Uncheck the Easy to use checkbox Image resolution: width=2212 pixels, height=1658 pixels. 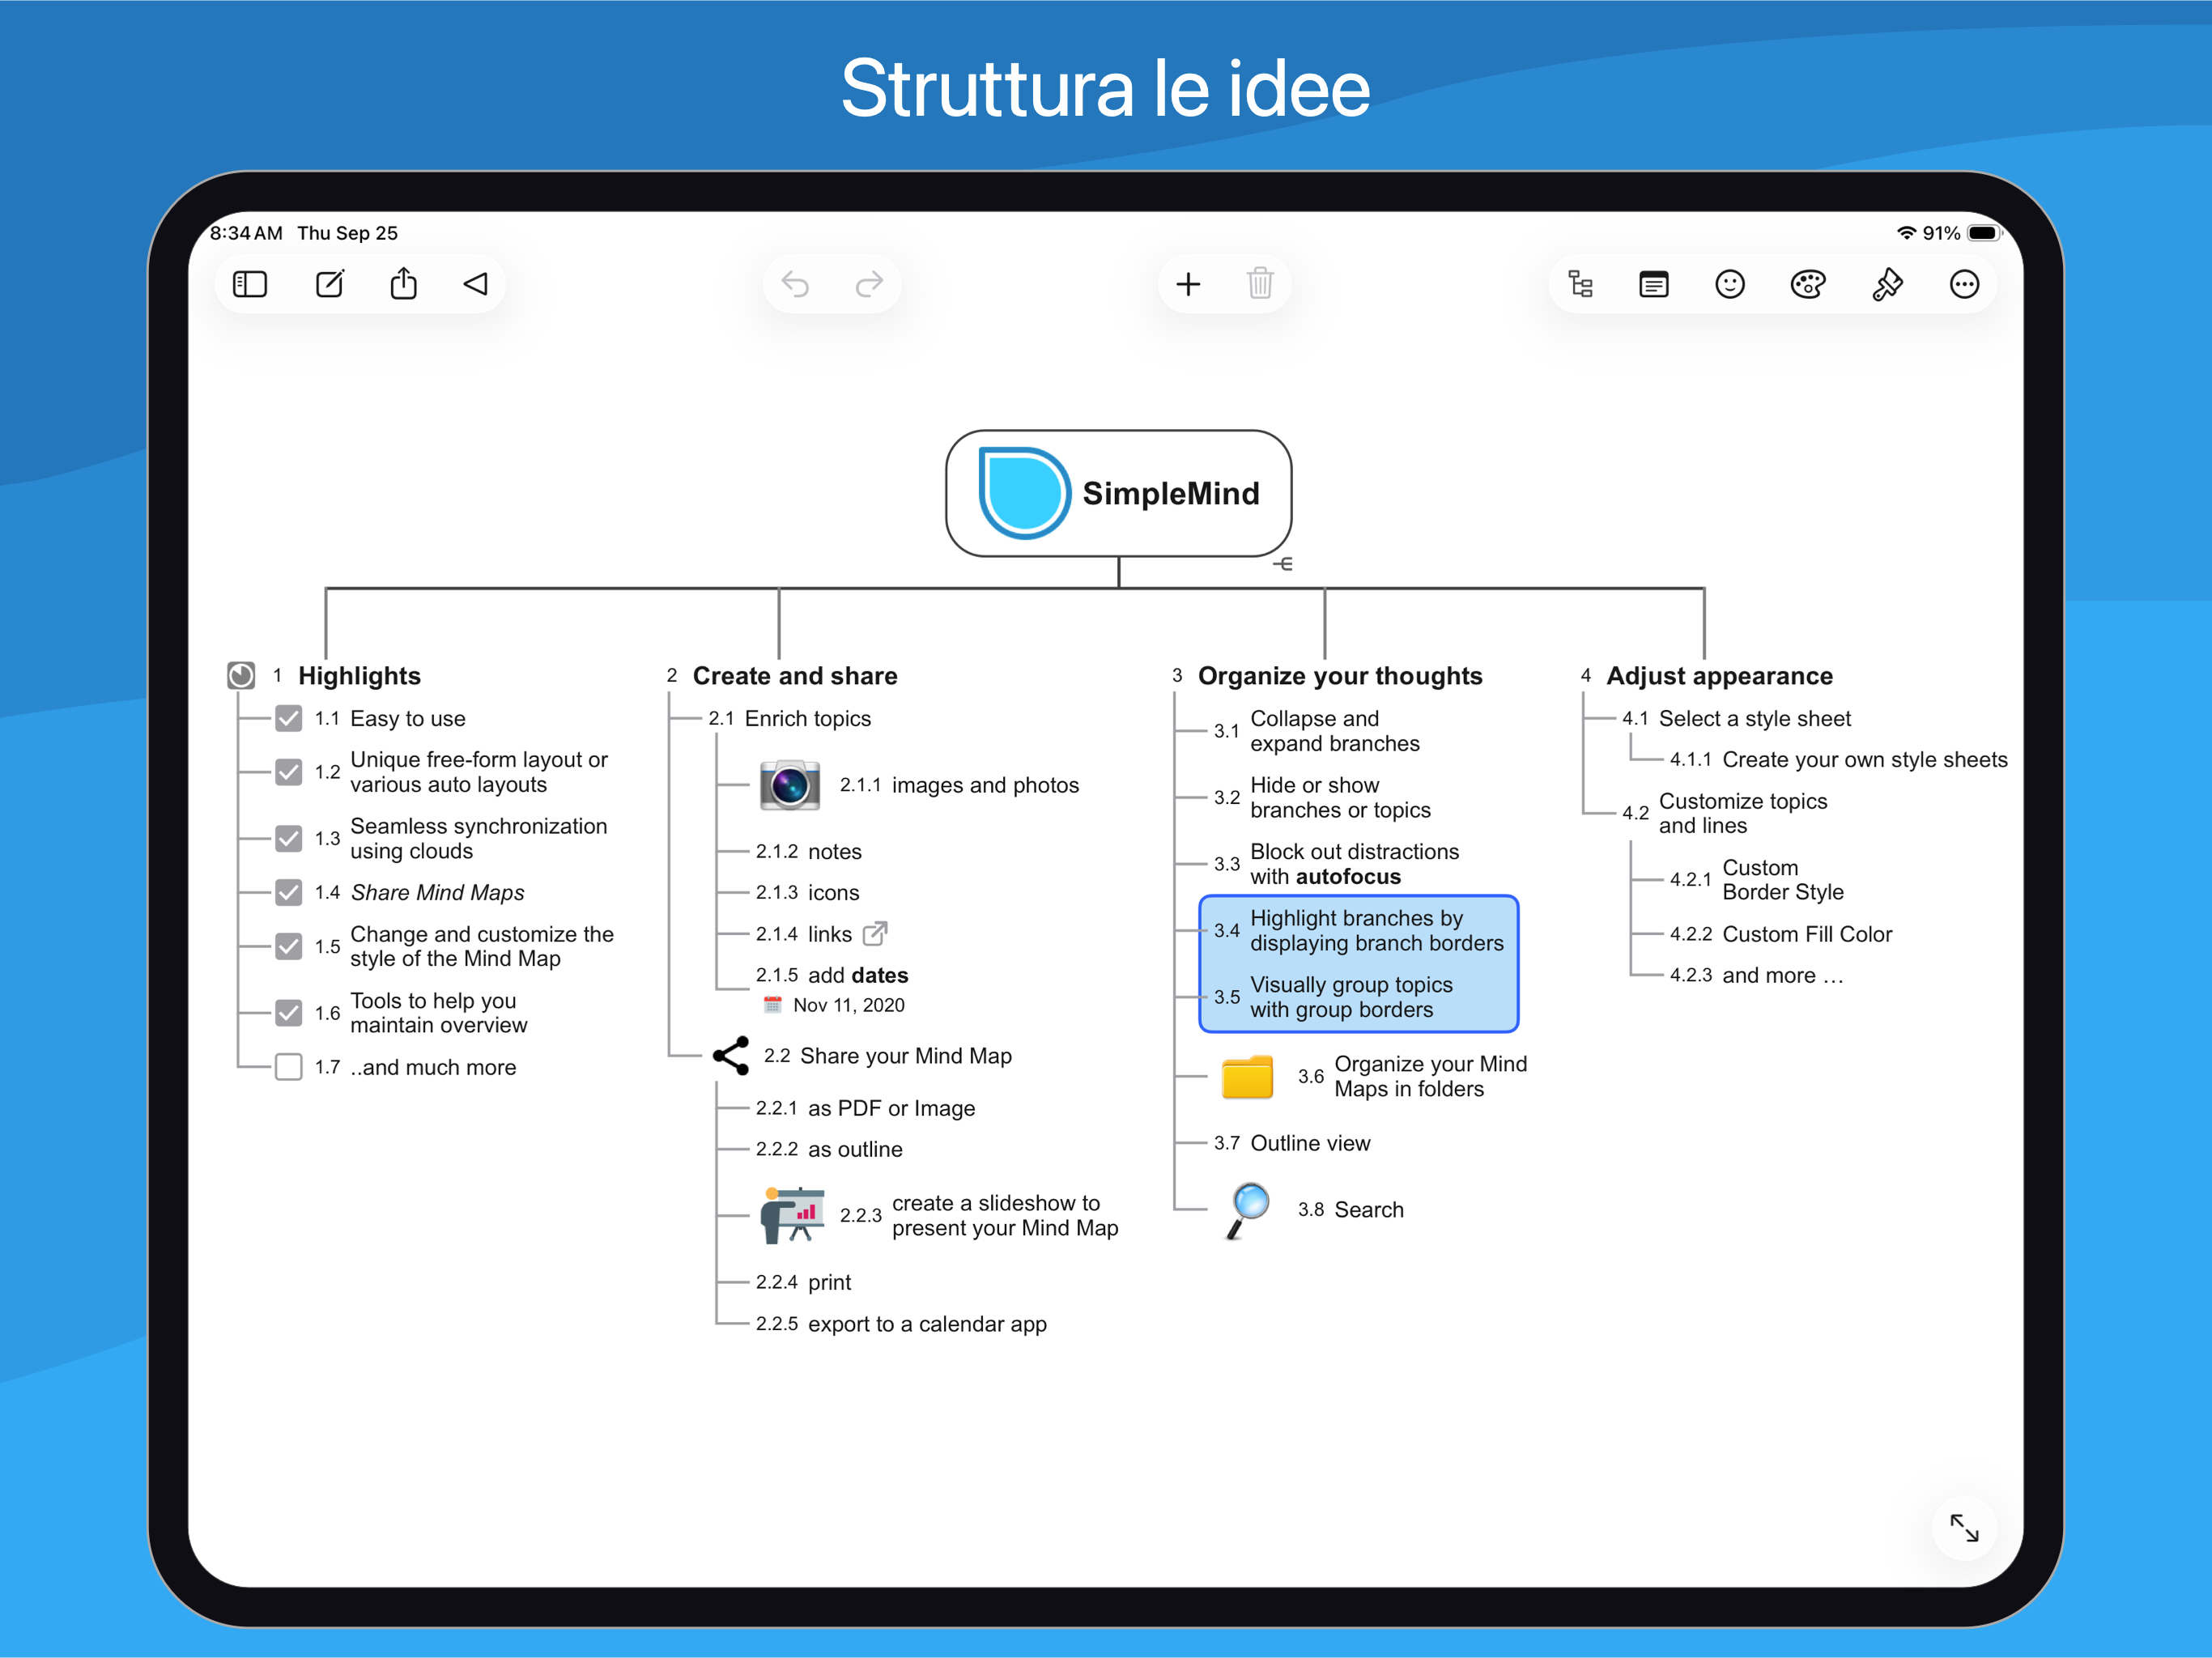point(289,718)
